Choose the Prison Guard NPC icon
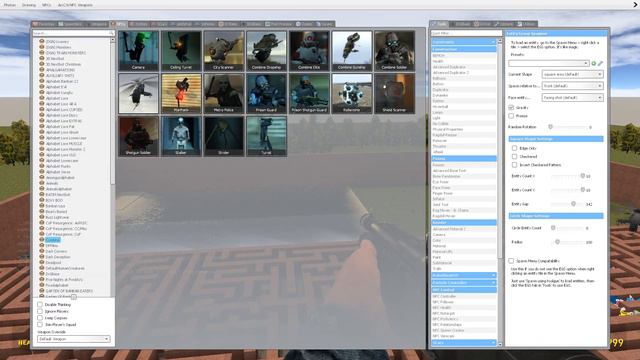Image resolution: width=640 pixels, height=360 pixels. [x=266, y=93]
